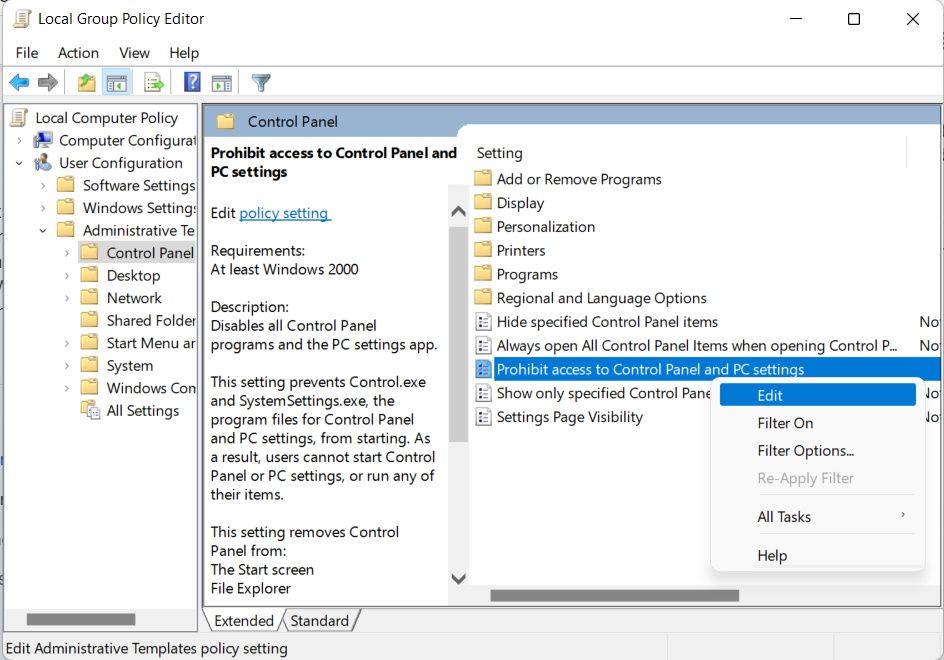Click the Computer Configuration icon in tree
Image resolution: width=944 pixels, height=660 pixels.
(43, 140)
